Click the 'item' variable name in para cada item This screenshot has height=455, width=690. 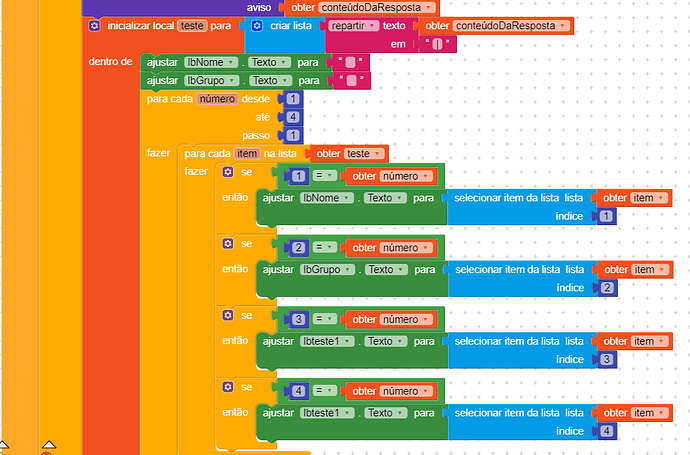pyautogui.click(x=246, y=153)
